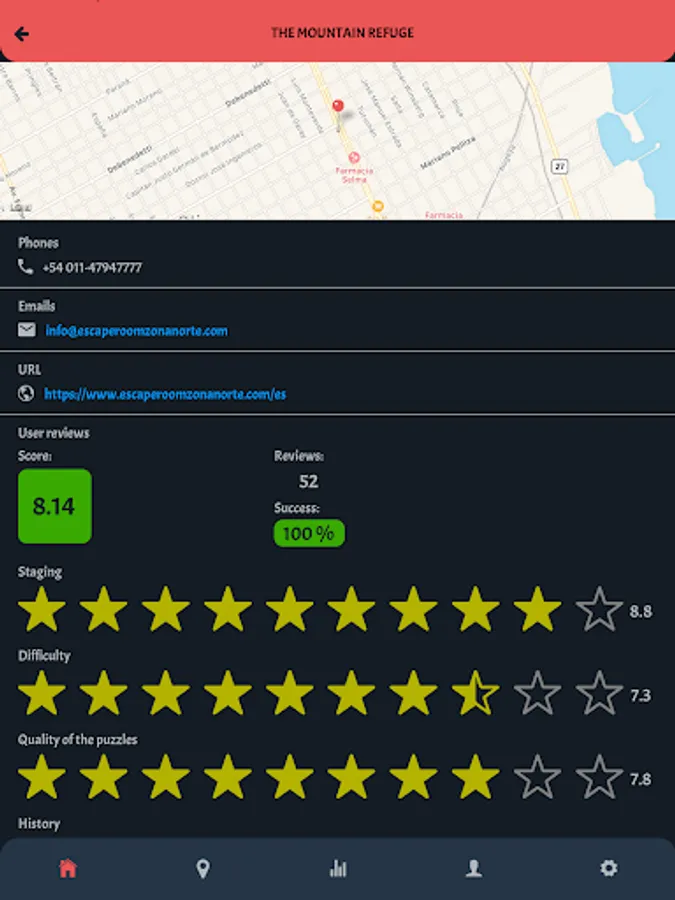Go back using the arrow icon

22,34
